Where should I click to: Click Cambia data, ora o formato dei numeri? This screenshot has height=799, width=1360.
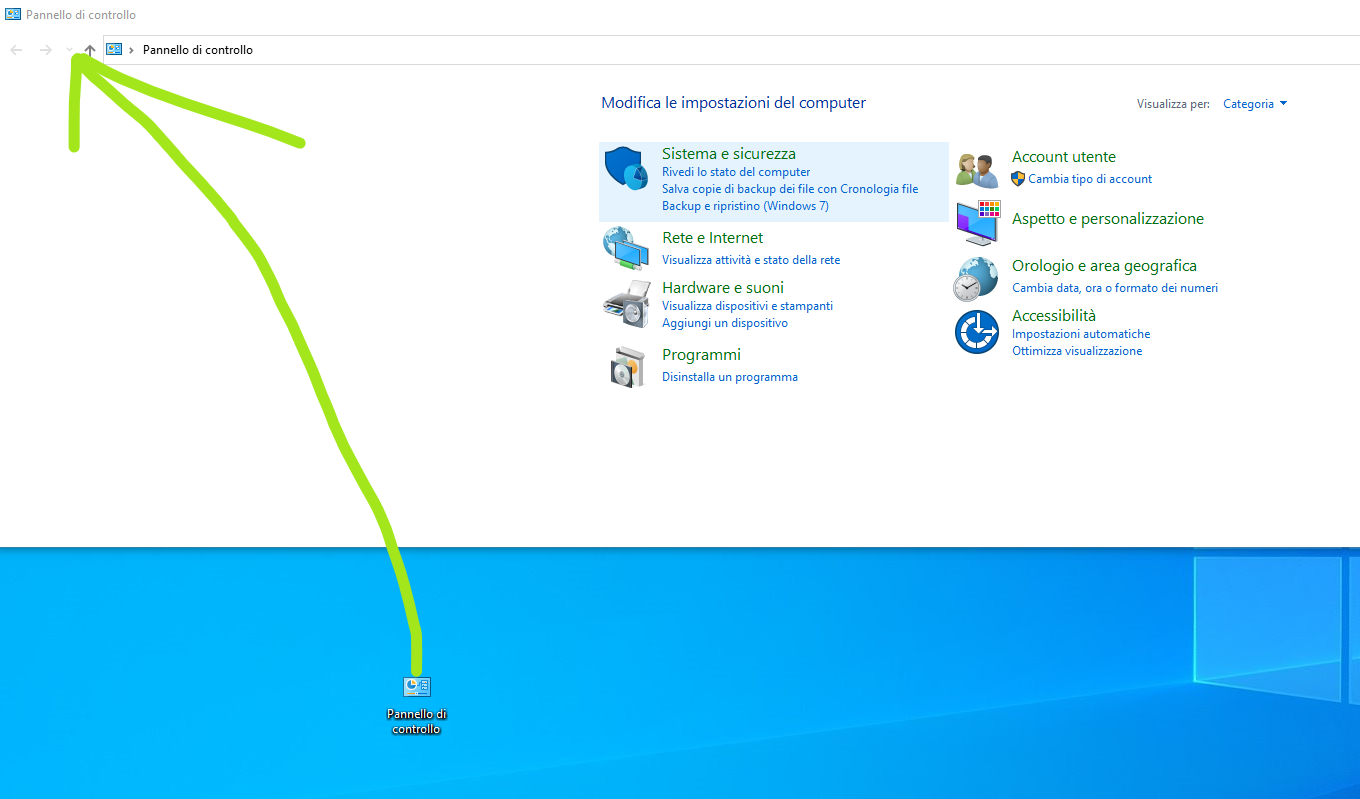click(1115, 288)
